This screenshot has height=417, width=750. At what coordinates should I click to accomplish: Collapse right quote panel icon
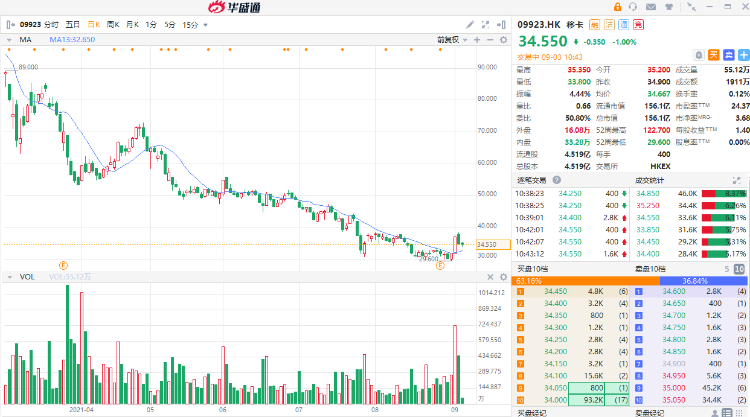pyautogui.click(x=501, y=24)
